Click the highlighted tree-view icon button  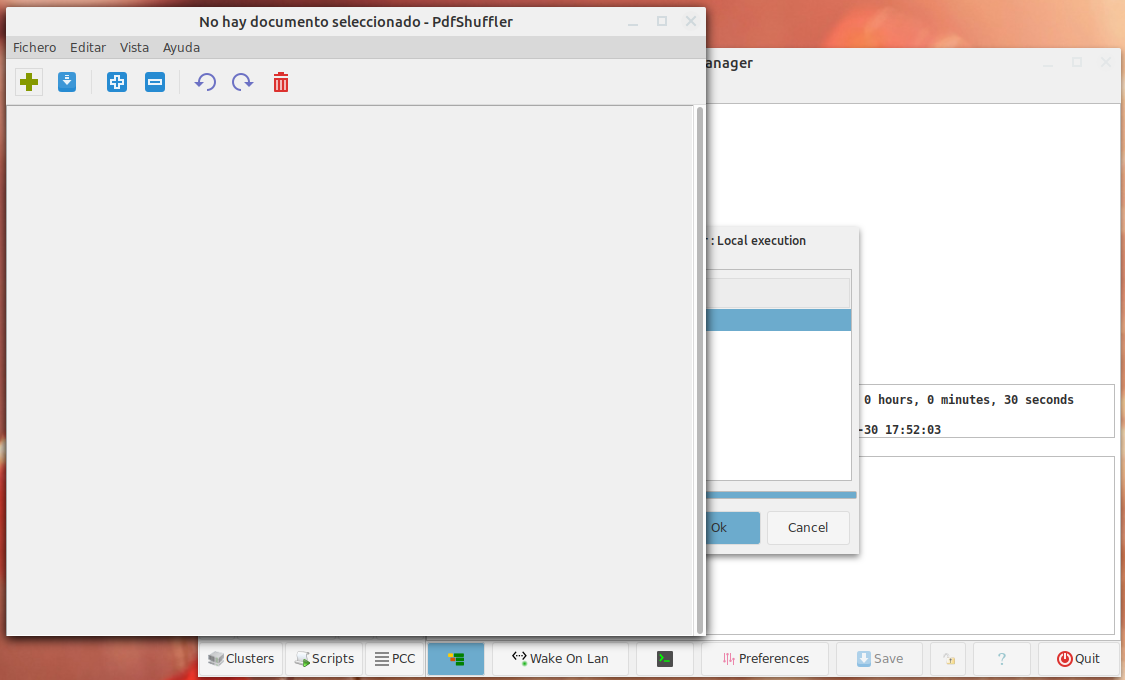pos(456,658)
